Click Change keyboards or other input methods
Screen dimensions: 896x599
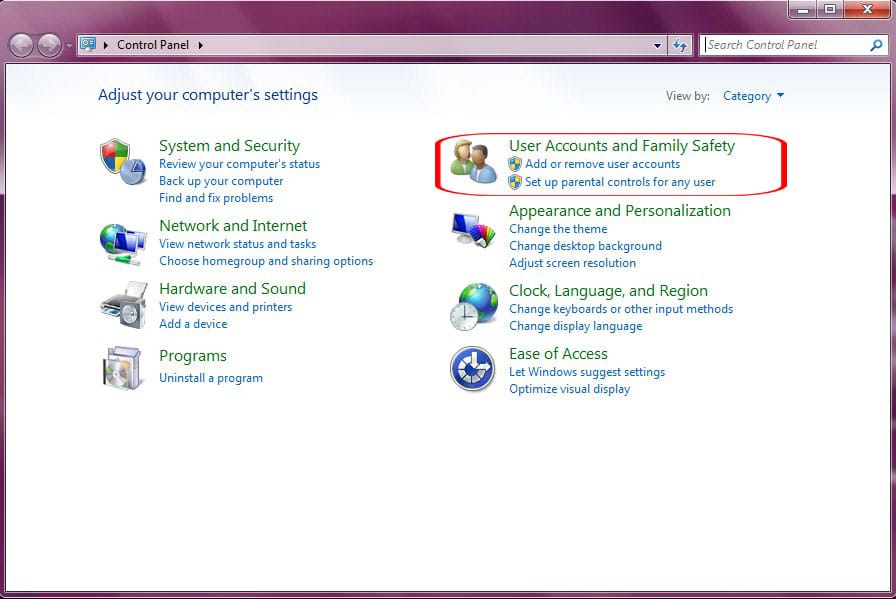(x=621, y=309)
